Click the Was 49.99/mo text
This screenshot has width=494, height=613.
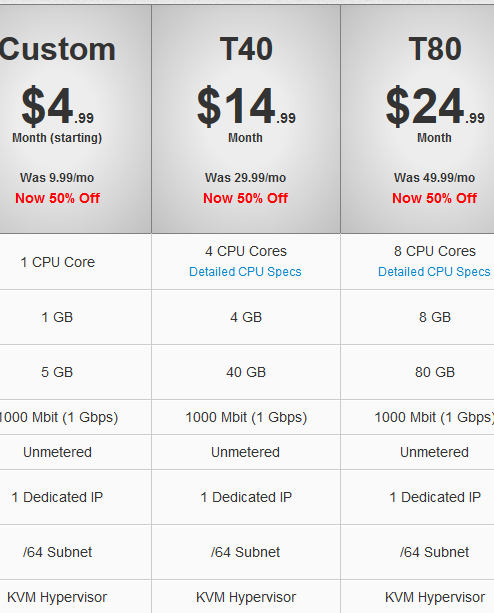pyautogui.click(x=435, y=178)
